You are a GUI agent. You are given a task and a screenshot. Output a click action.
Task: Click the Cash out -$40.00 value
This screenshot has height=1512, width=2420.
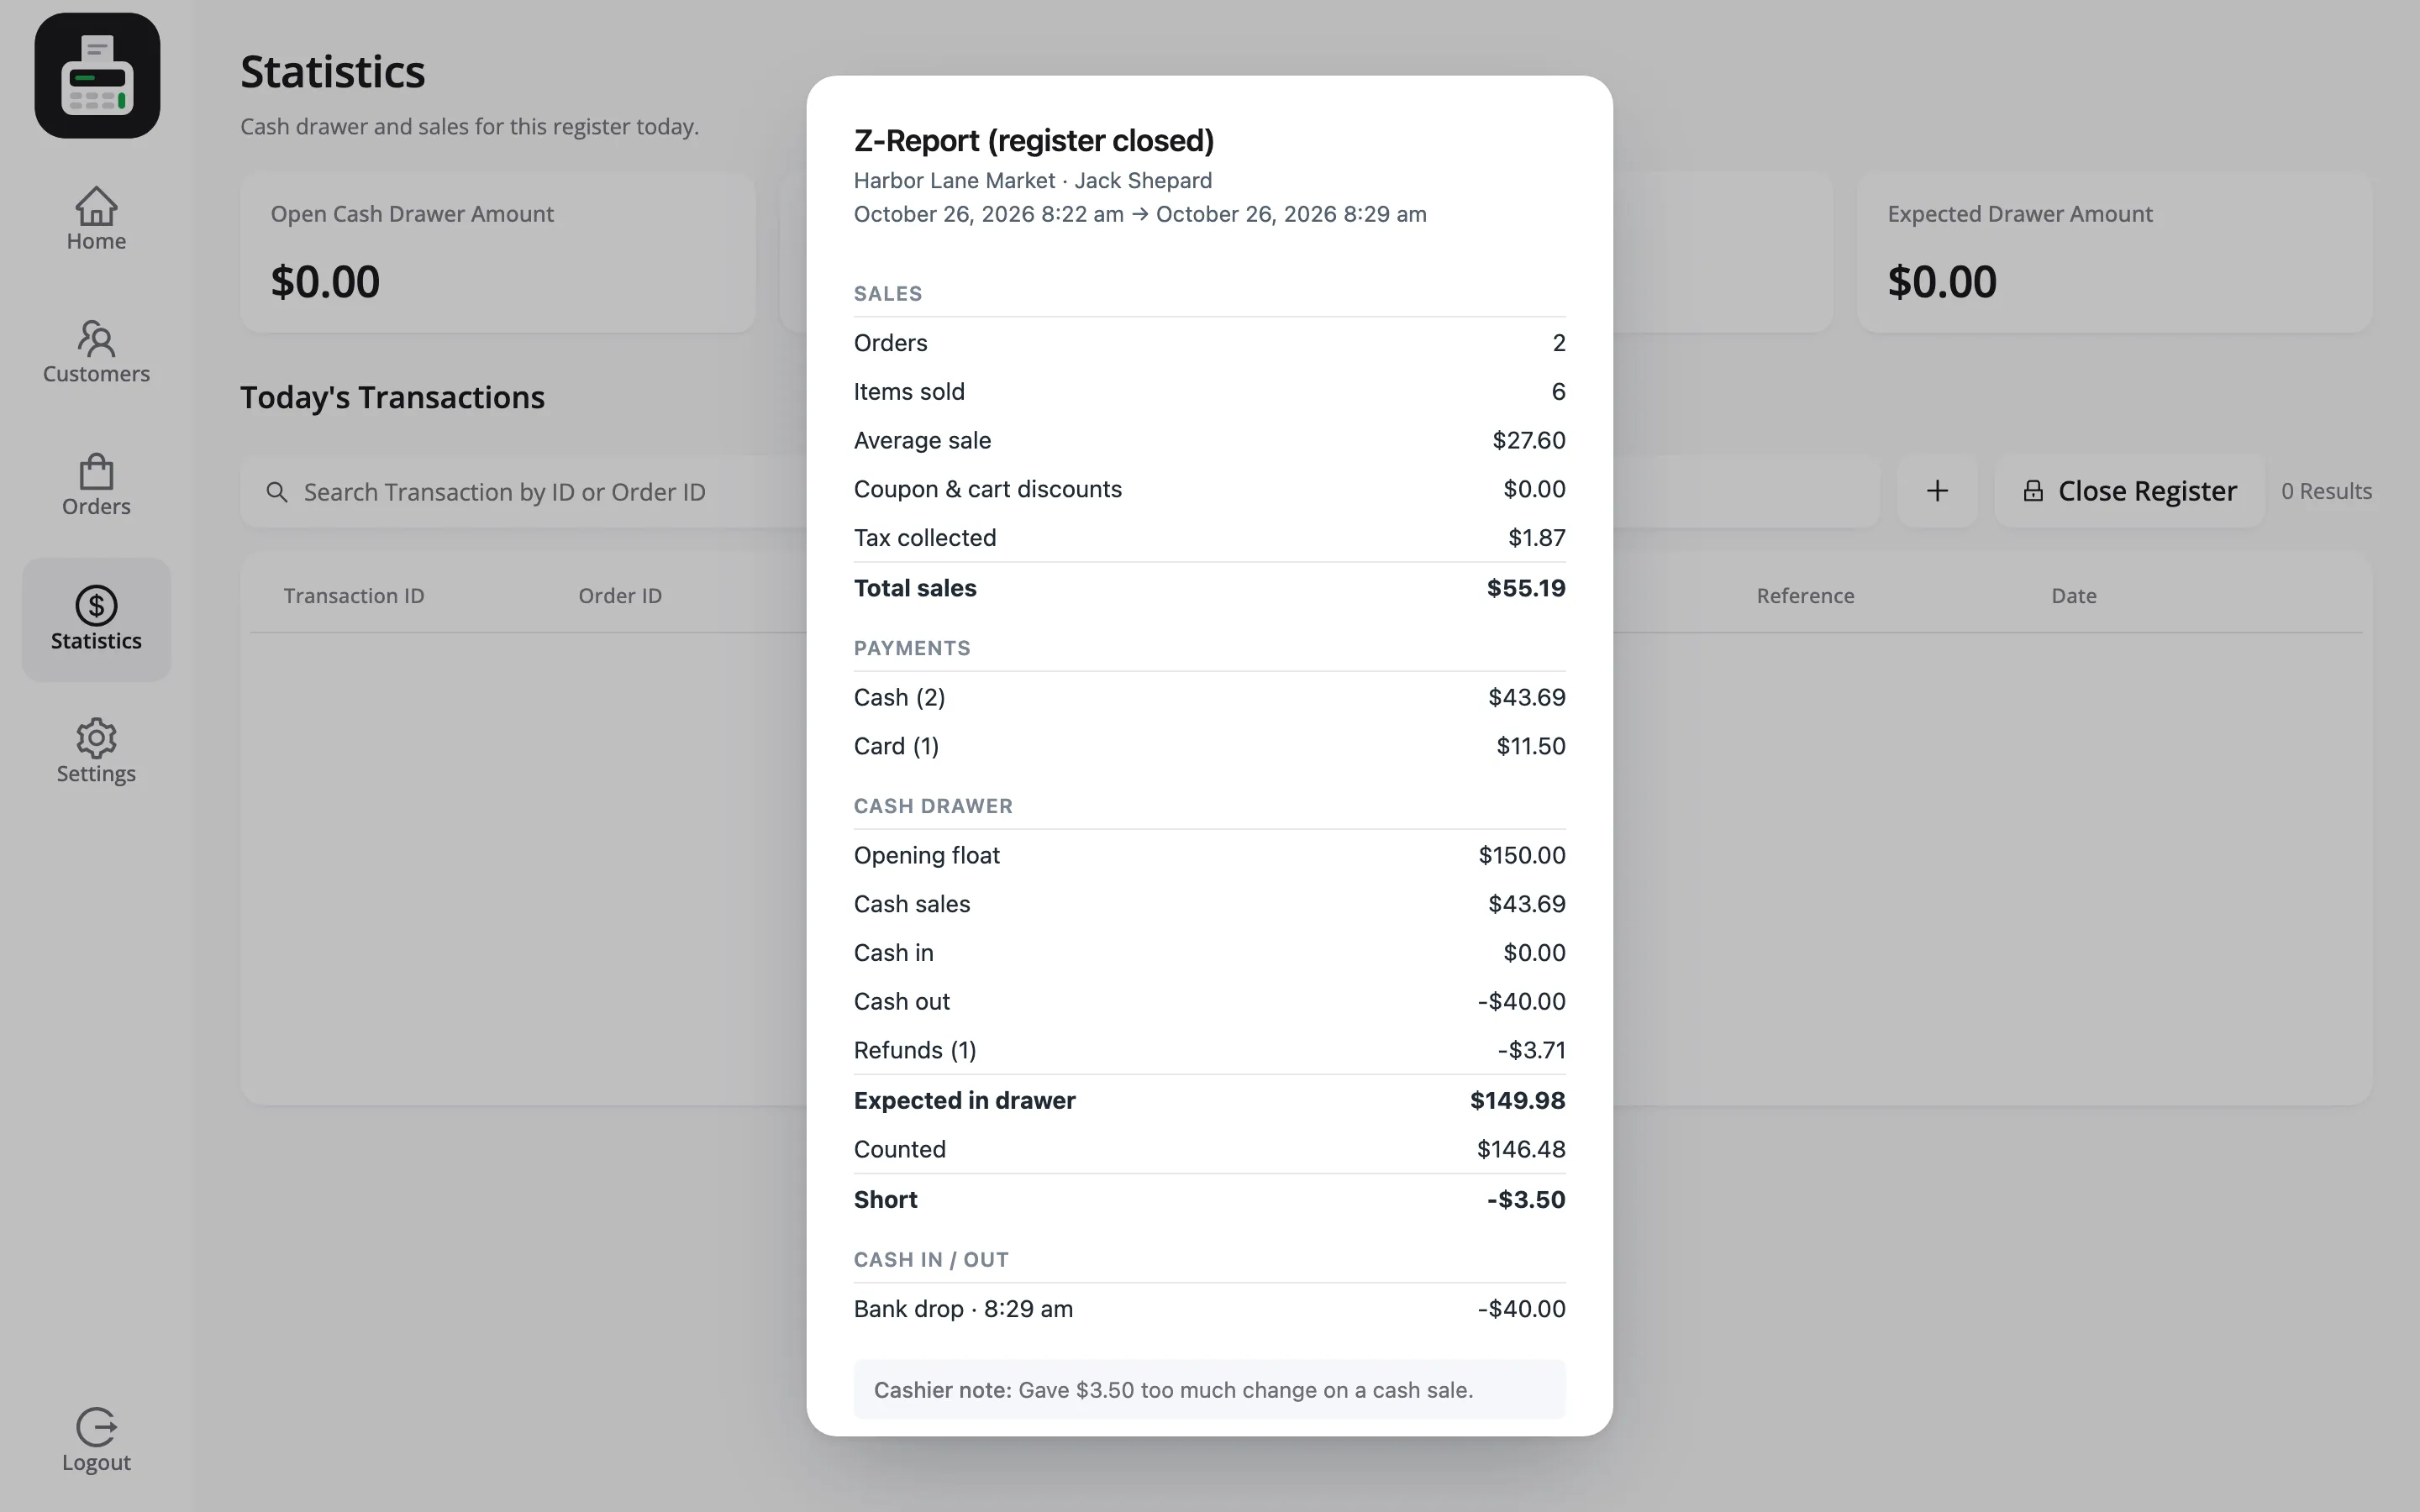[x=1521, y=1001]
